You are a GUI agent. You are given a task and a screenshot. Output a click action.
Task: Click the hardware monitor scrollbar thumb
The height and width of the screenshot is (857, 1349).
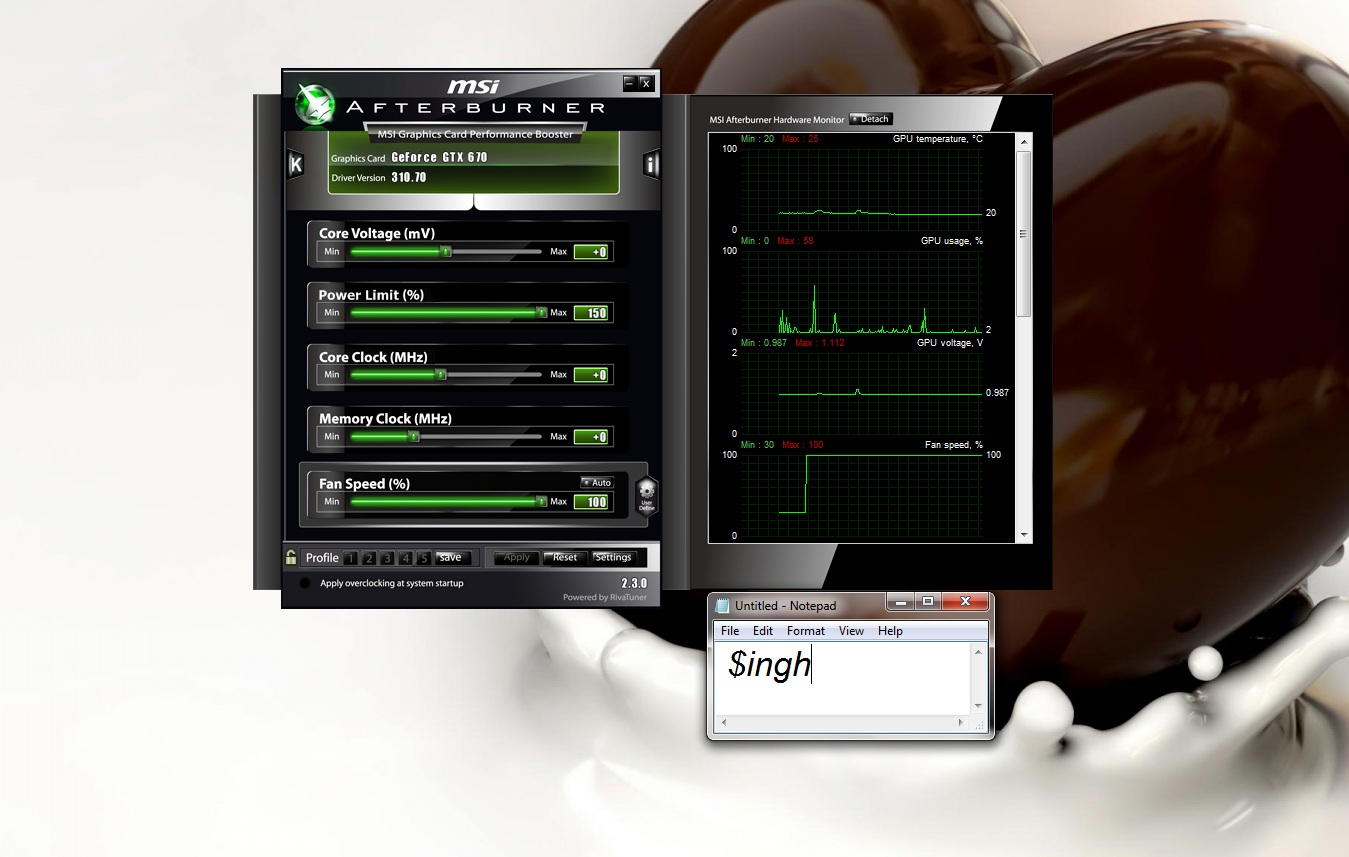[x=1023, y=234]
